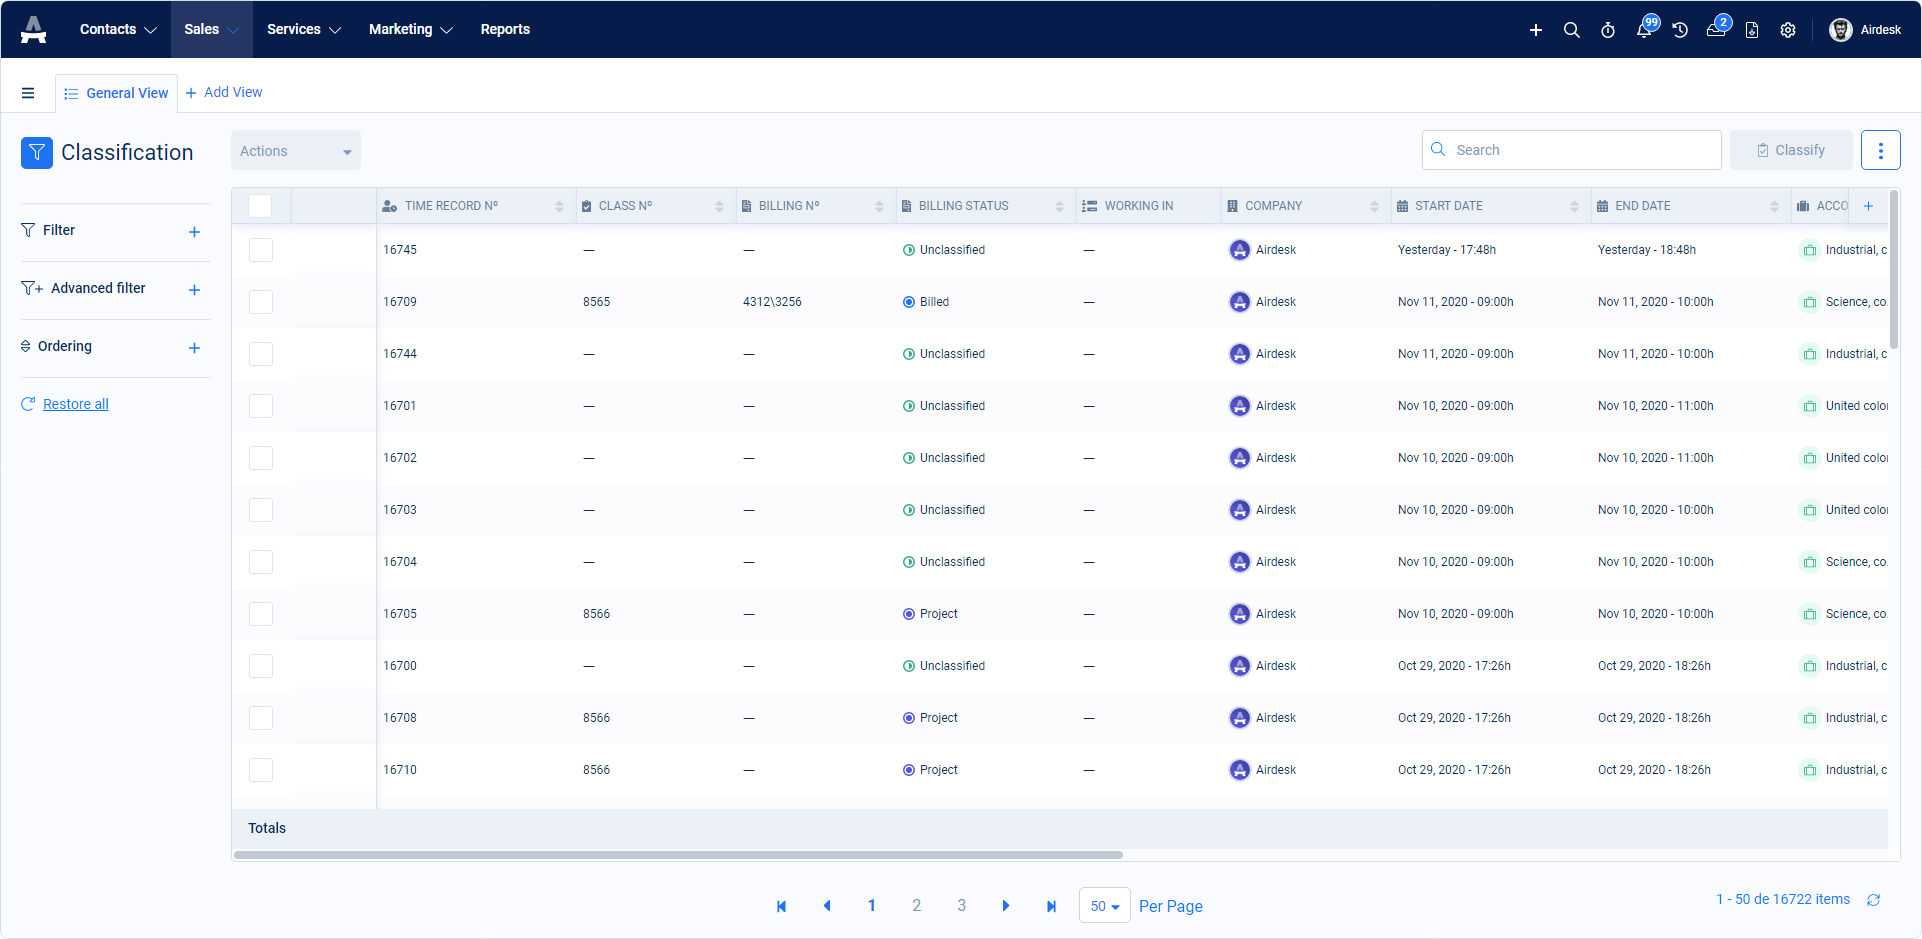Sort by Billing Status arrows
The image size is (1922, 939).
click(x=1059, y=206)
